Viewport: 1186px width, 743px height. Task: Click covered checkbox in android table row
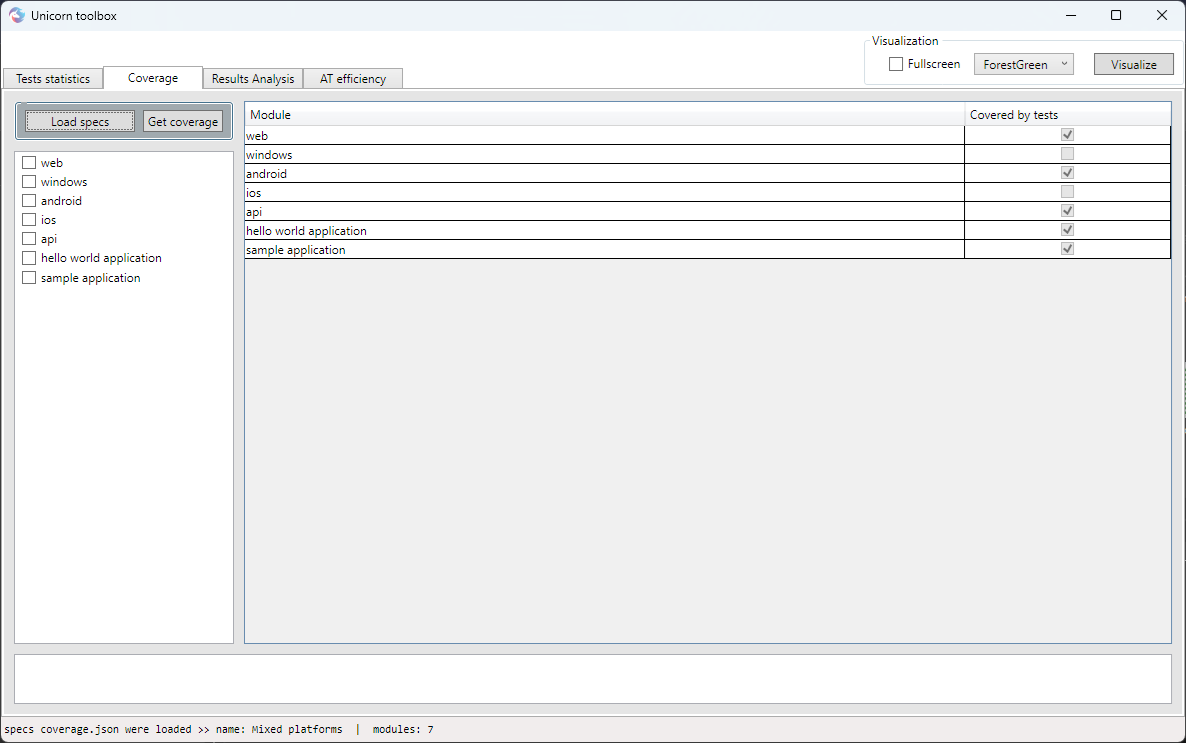1067,173
